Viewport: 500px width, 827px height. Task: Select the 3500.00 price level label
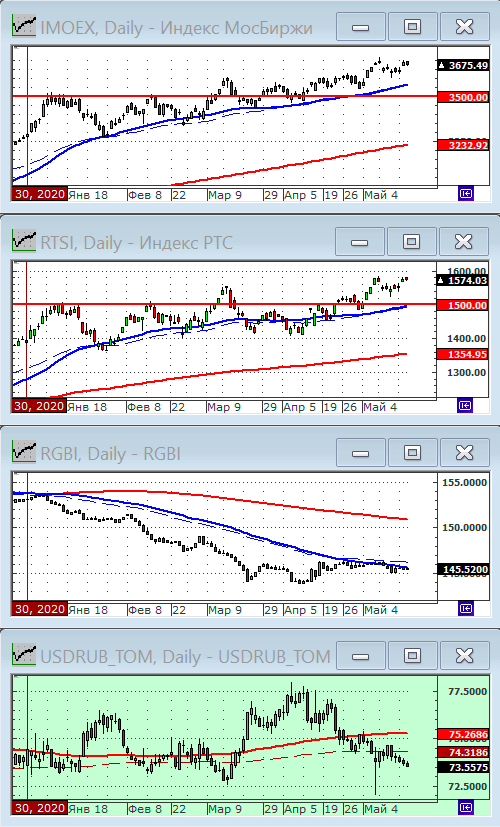(x=463, y=98)
